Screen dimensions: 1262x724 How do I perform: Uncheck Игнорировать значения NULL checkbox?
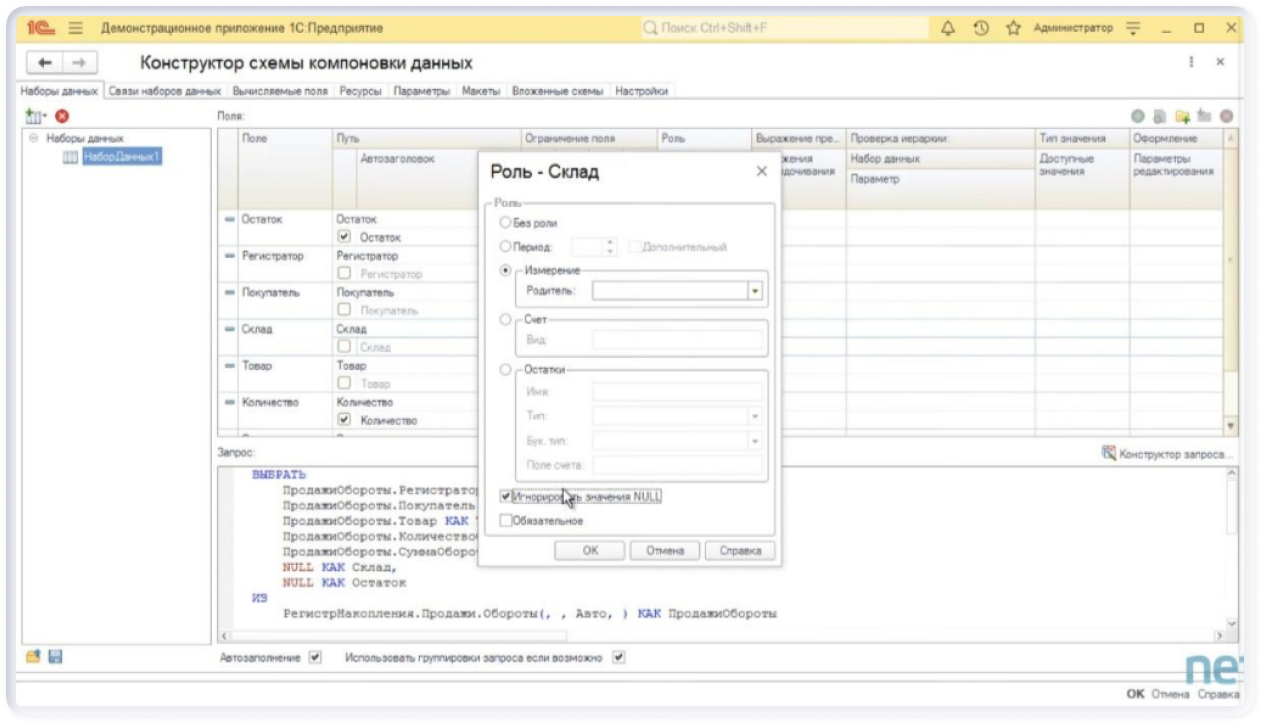[506, 496]
